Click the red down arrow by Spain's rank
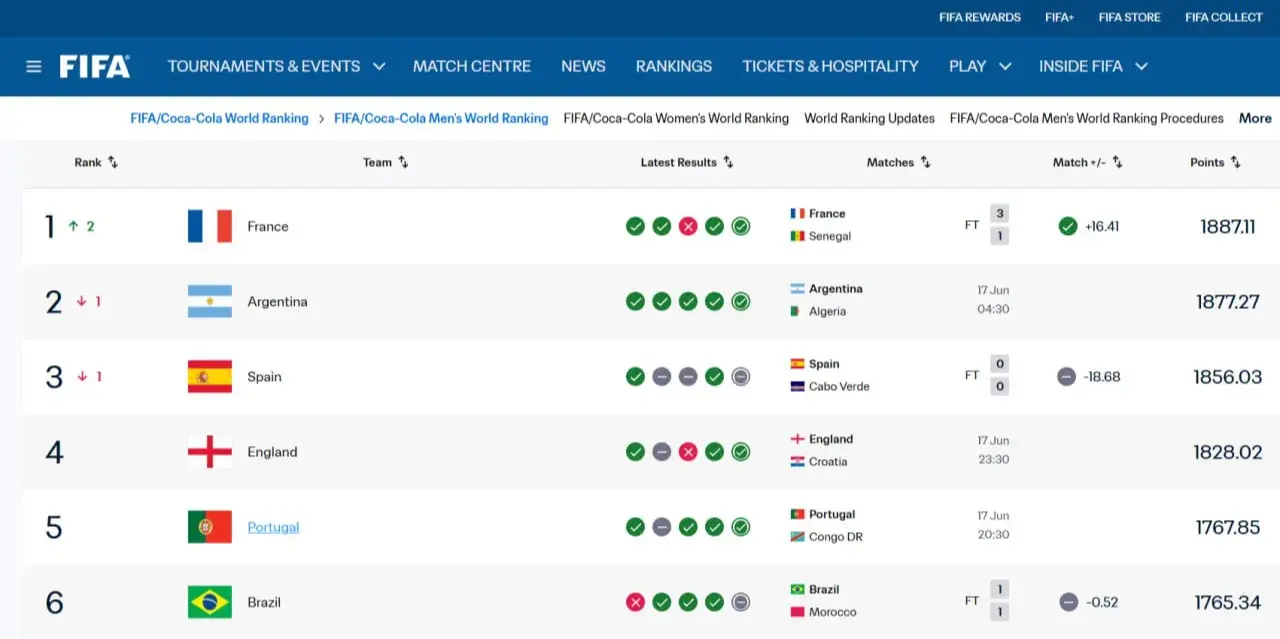This screenshot has width=1280, height=639. coord(82,376)
